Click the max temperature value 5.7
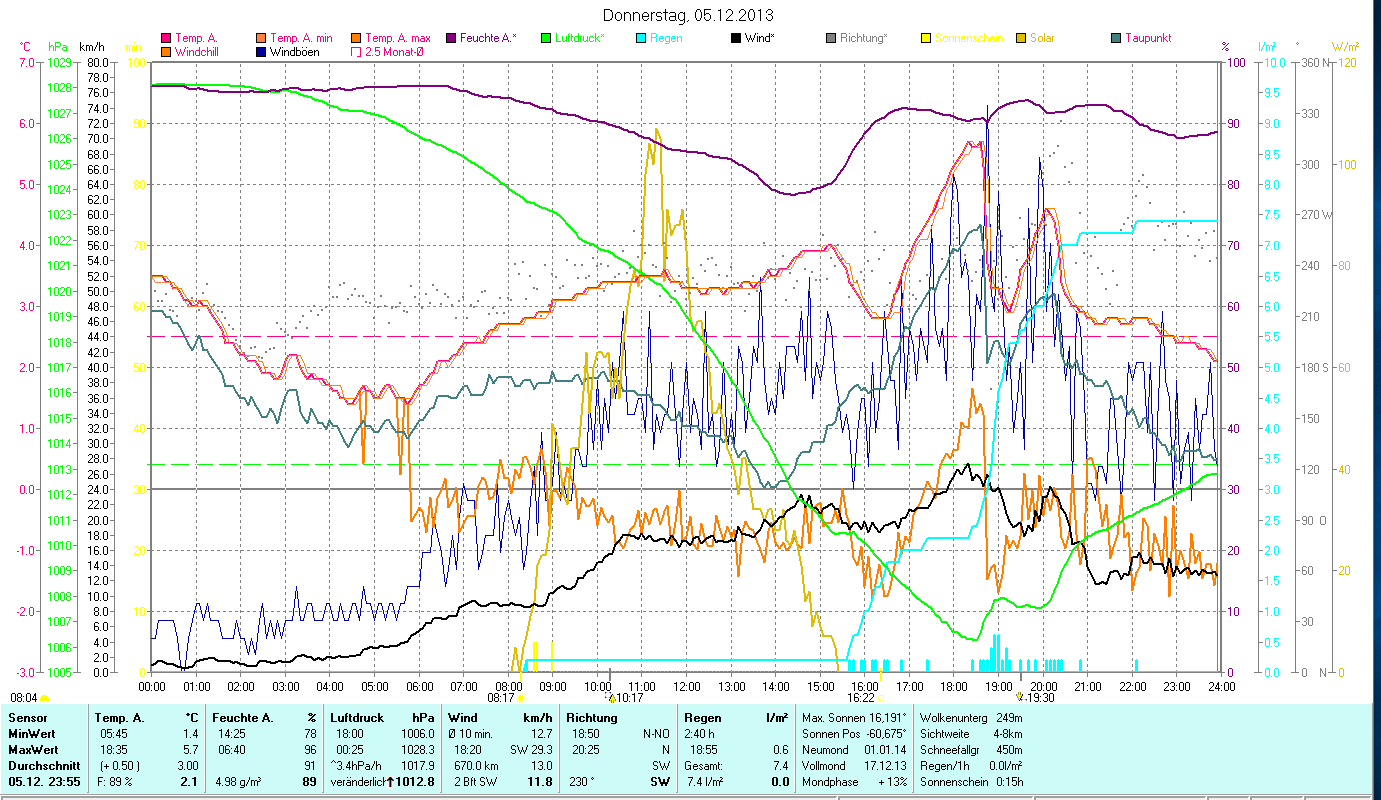 [190, 749]
